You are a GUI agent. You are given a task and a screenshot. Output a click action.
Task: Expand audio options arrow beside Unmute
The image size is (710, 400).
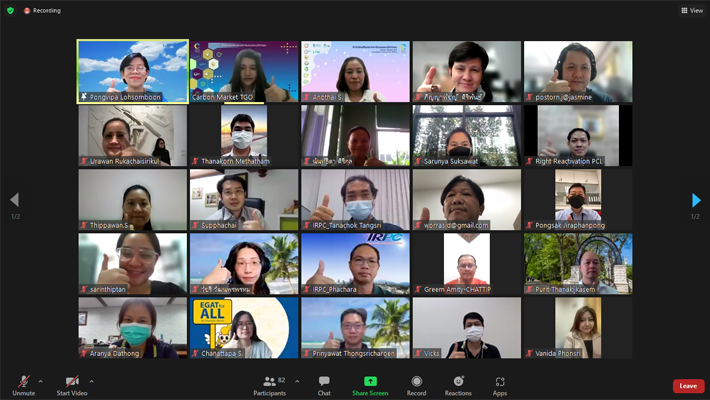pos(40,381)
